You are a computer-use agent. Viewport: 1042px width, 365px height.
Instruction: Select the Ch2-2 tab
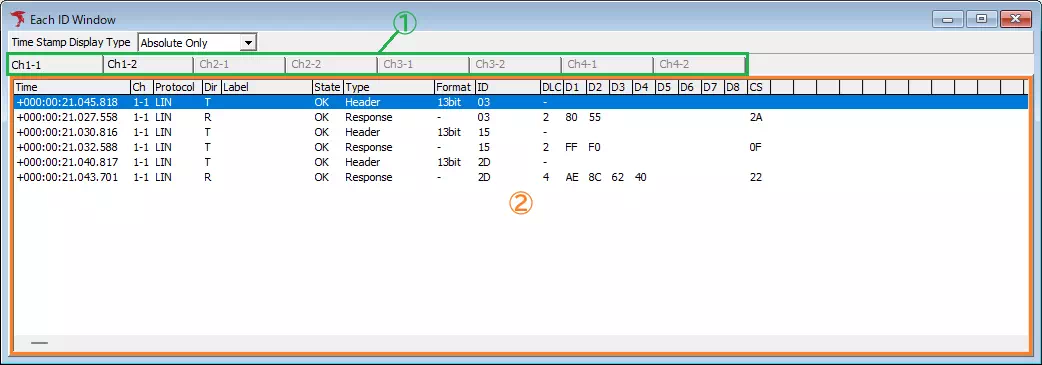(x=332, y=64)
